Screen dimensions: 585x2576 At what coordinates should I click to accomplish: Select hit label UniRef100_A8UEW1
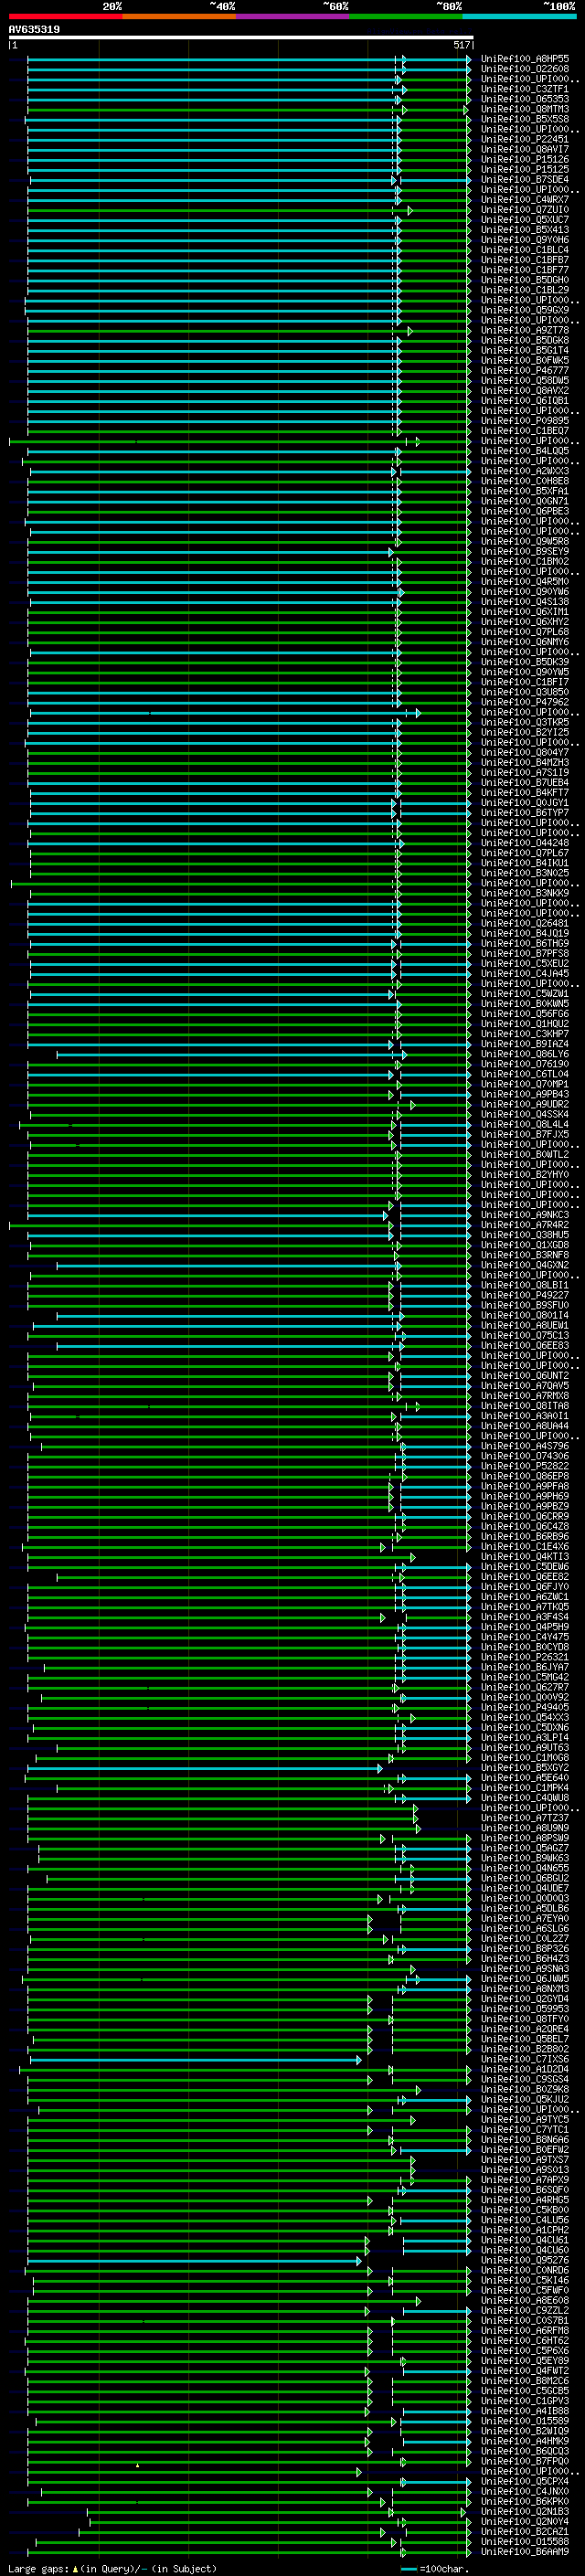[x=525, y=1325]
